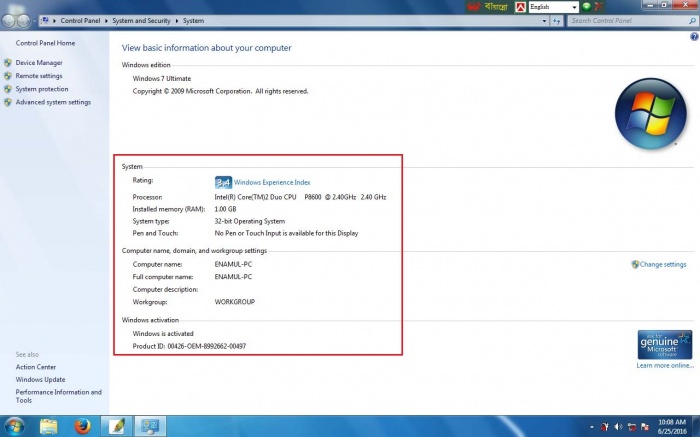Screen dimensions: 700x437
Task: Click the Product ID 00426-OEM-8992662-00497 text
Action: pos(189,346)
